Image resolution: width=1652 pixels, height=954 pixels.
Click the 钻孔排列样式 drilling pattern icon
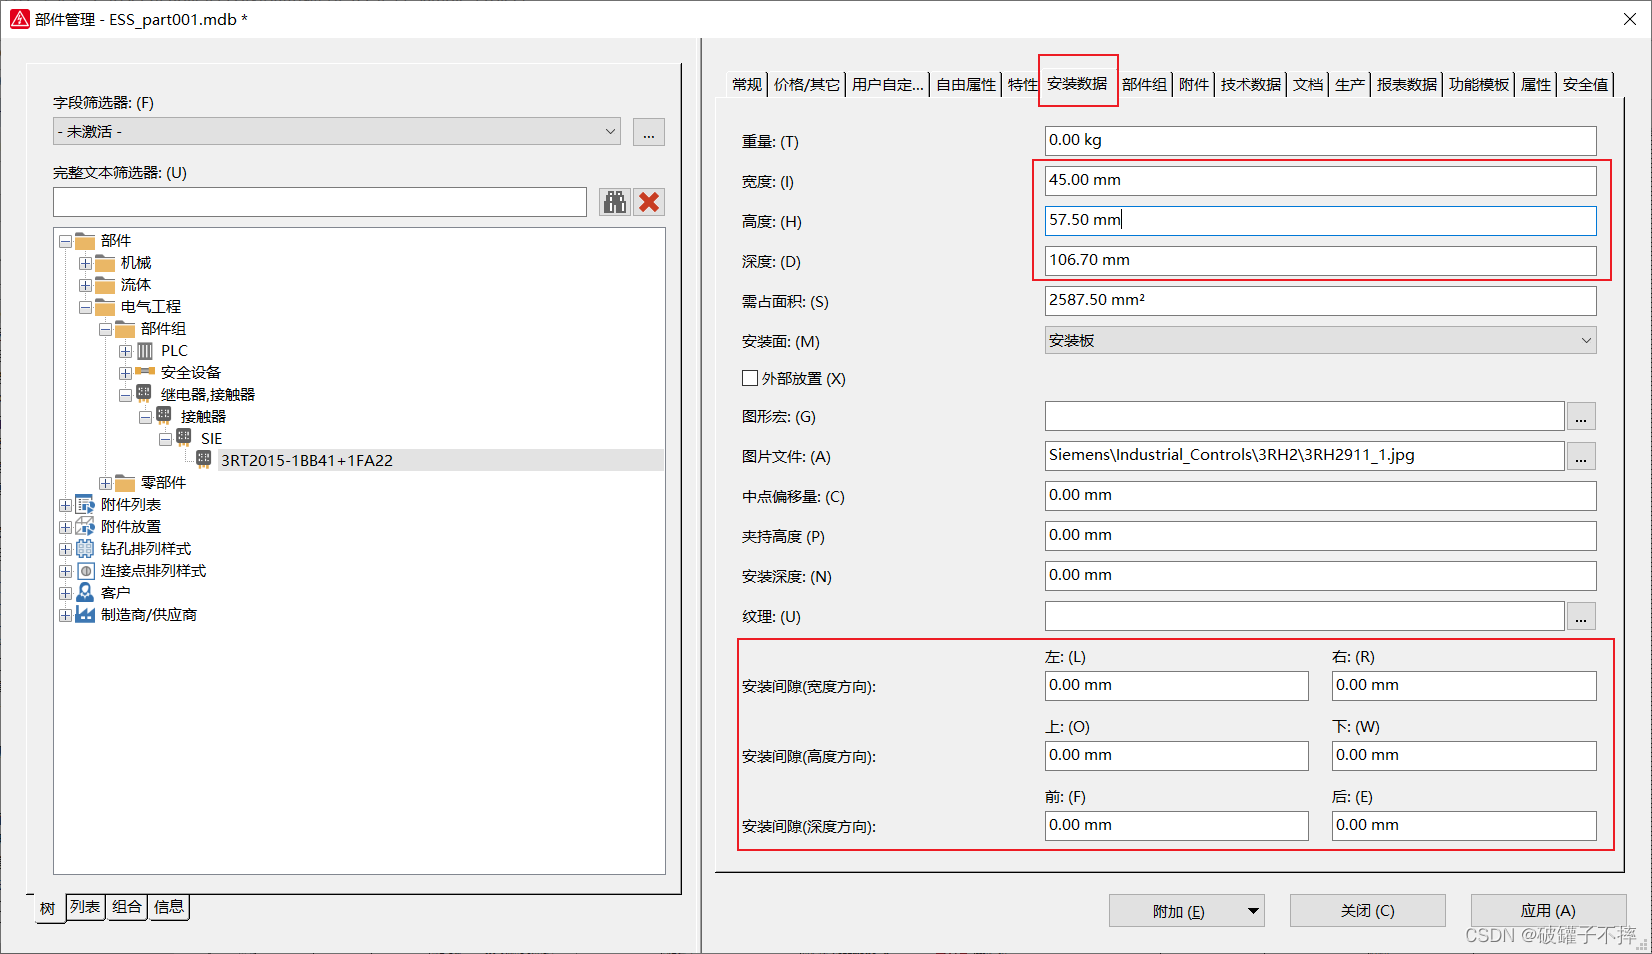click(x=86, y=549)
